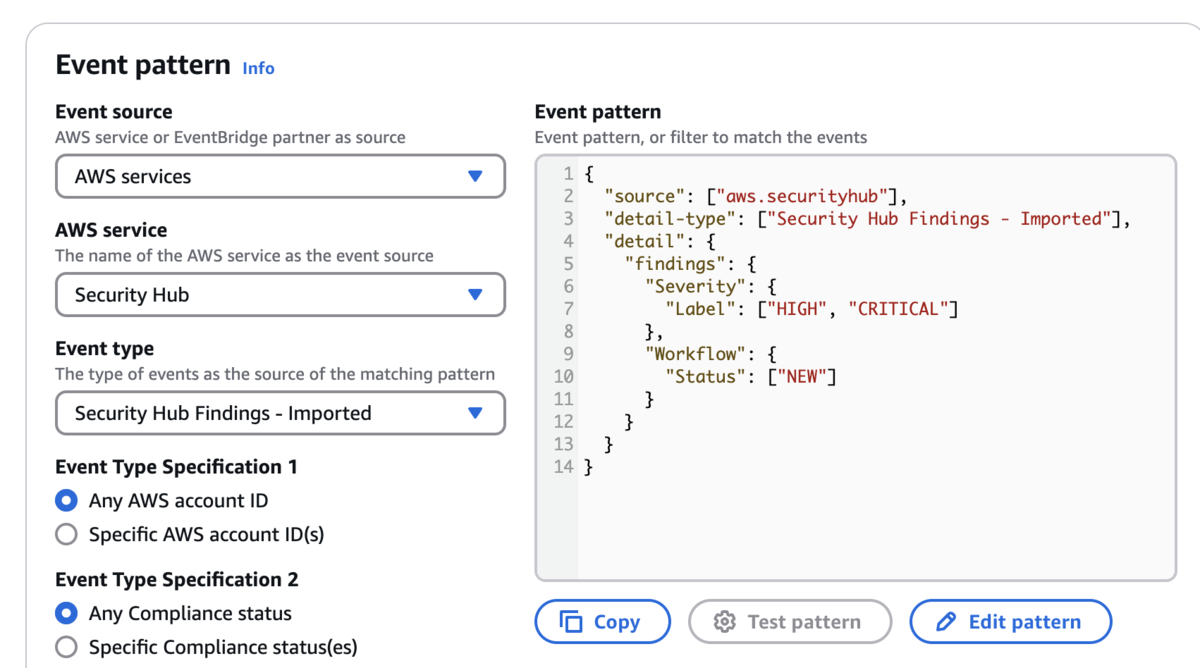Click the pencil icon on Edit pattern

click(946, 622)
